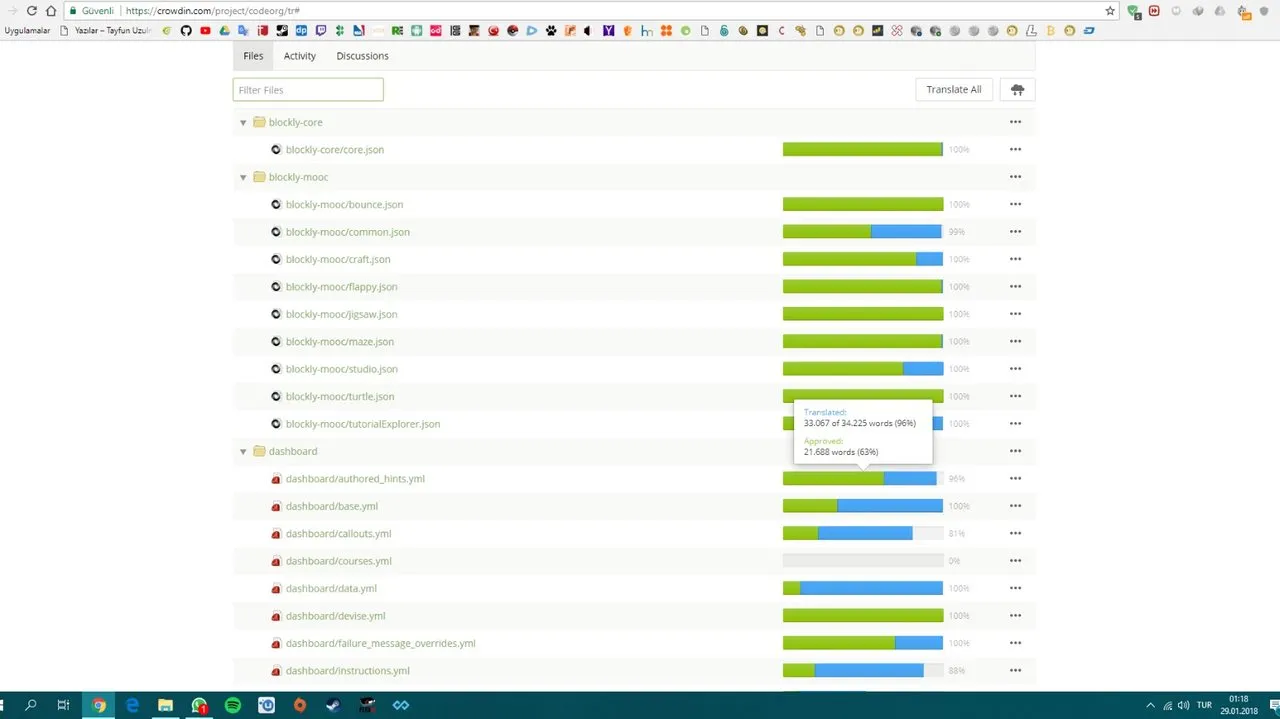Open the Yahoo bookmark icon

[x=608, y=31]
